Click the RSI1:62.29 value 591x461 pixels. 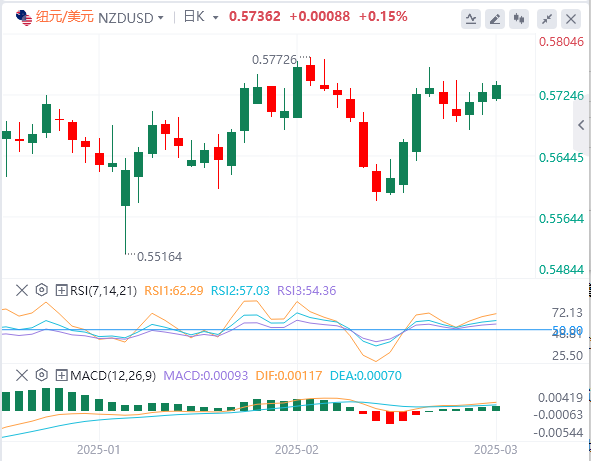[x=174, y=291]
